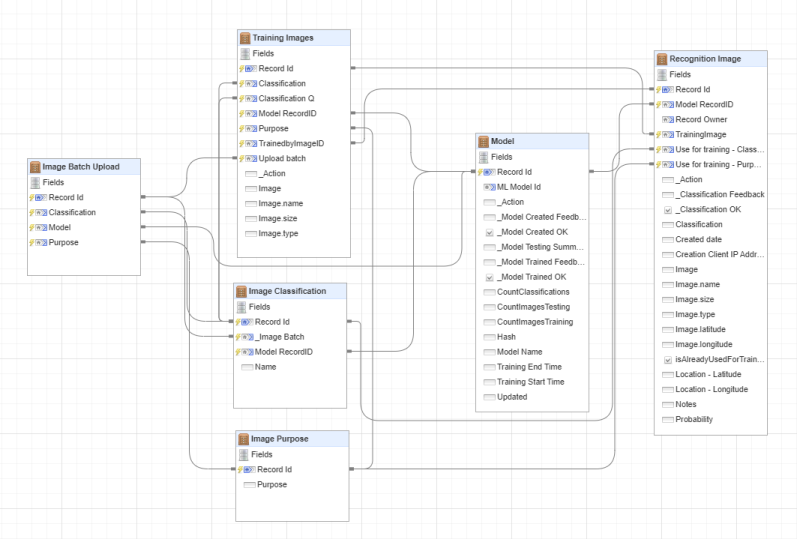Click the Training Images table icon
This screenshot has width=797, height=539.
(x=245, y=38)
